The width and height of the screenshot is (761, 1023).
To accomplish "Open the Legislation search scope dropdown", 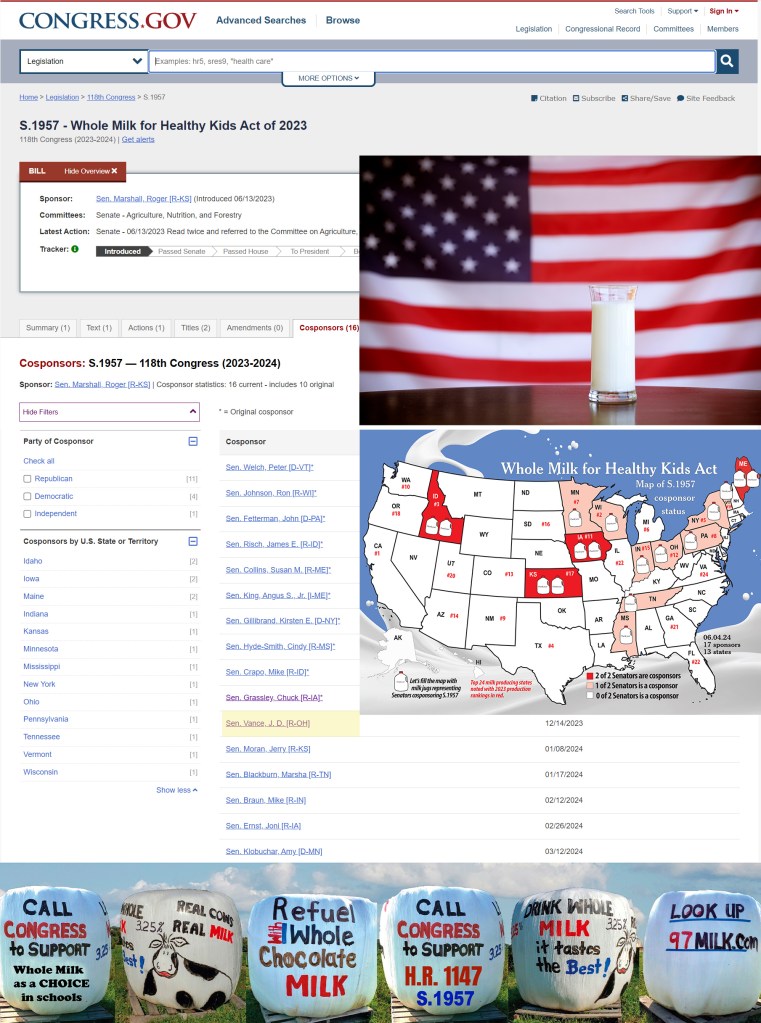I will tap(83, 61).
